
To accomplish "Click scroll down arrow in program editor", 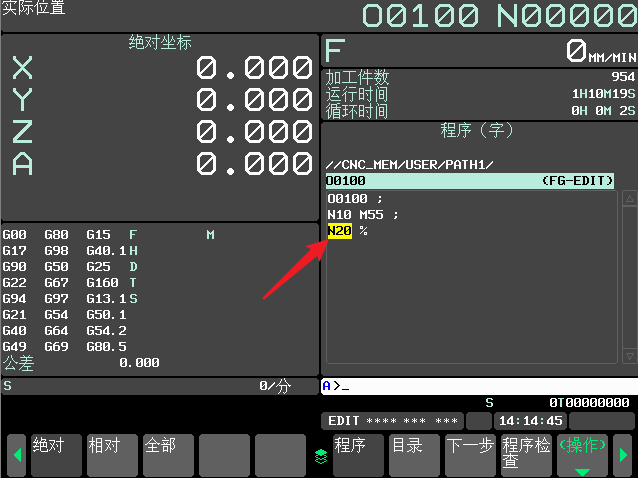I will pos(629,356).
